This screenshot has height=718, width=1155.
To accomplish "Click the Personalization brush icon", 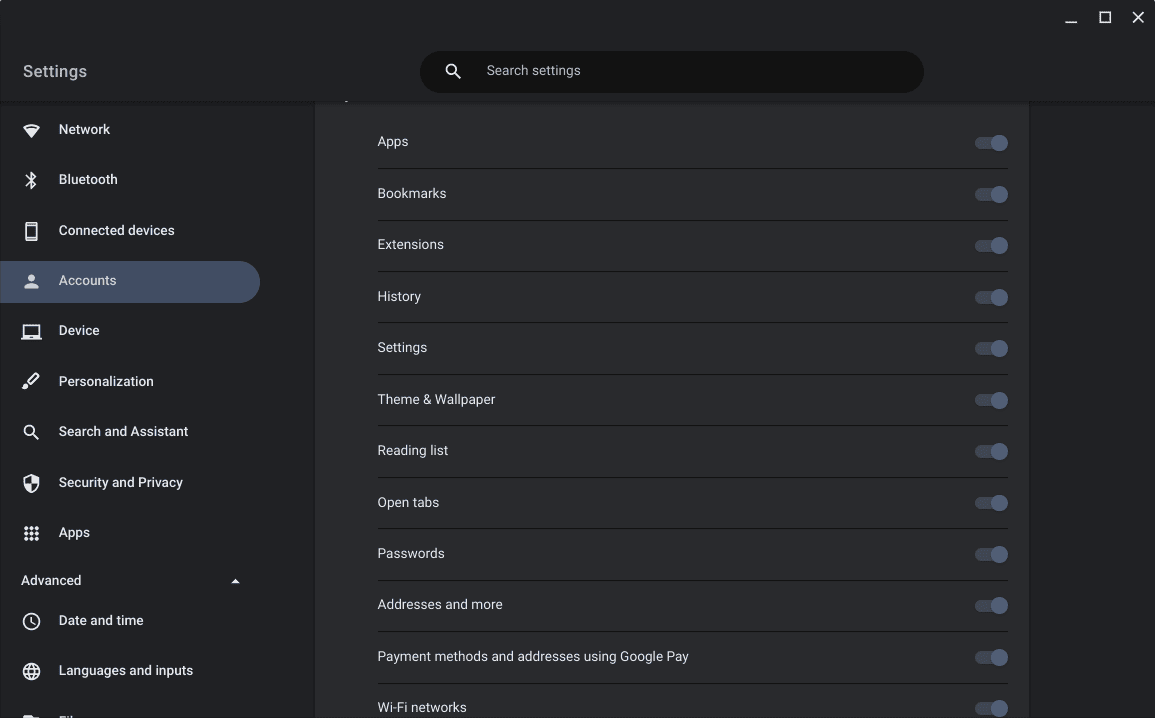I will coord(31,381).
